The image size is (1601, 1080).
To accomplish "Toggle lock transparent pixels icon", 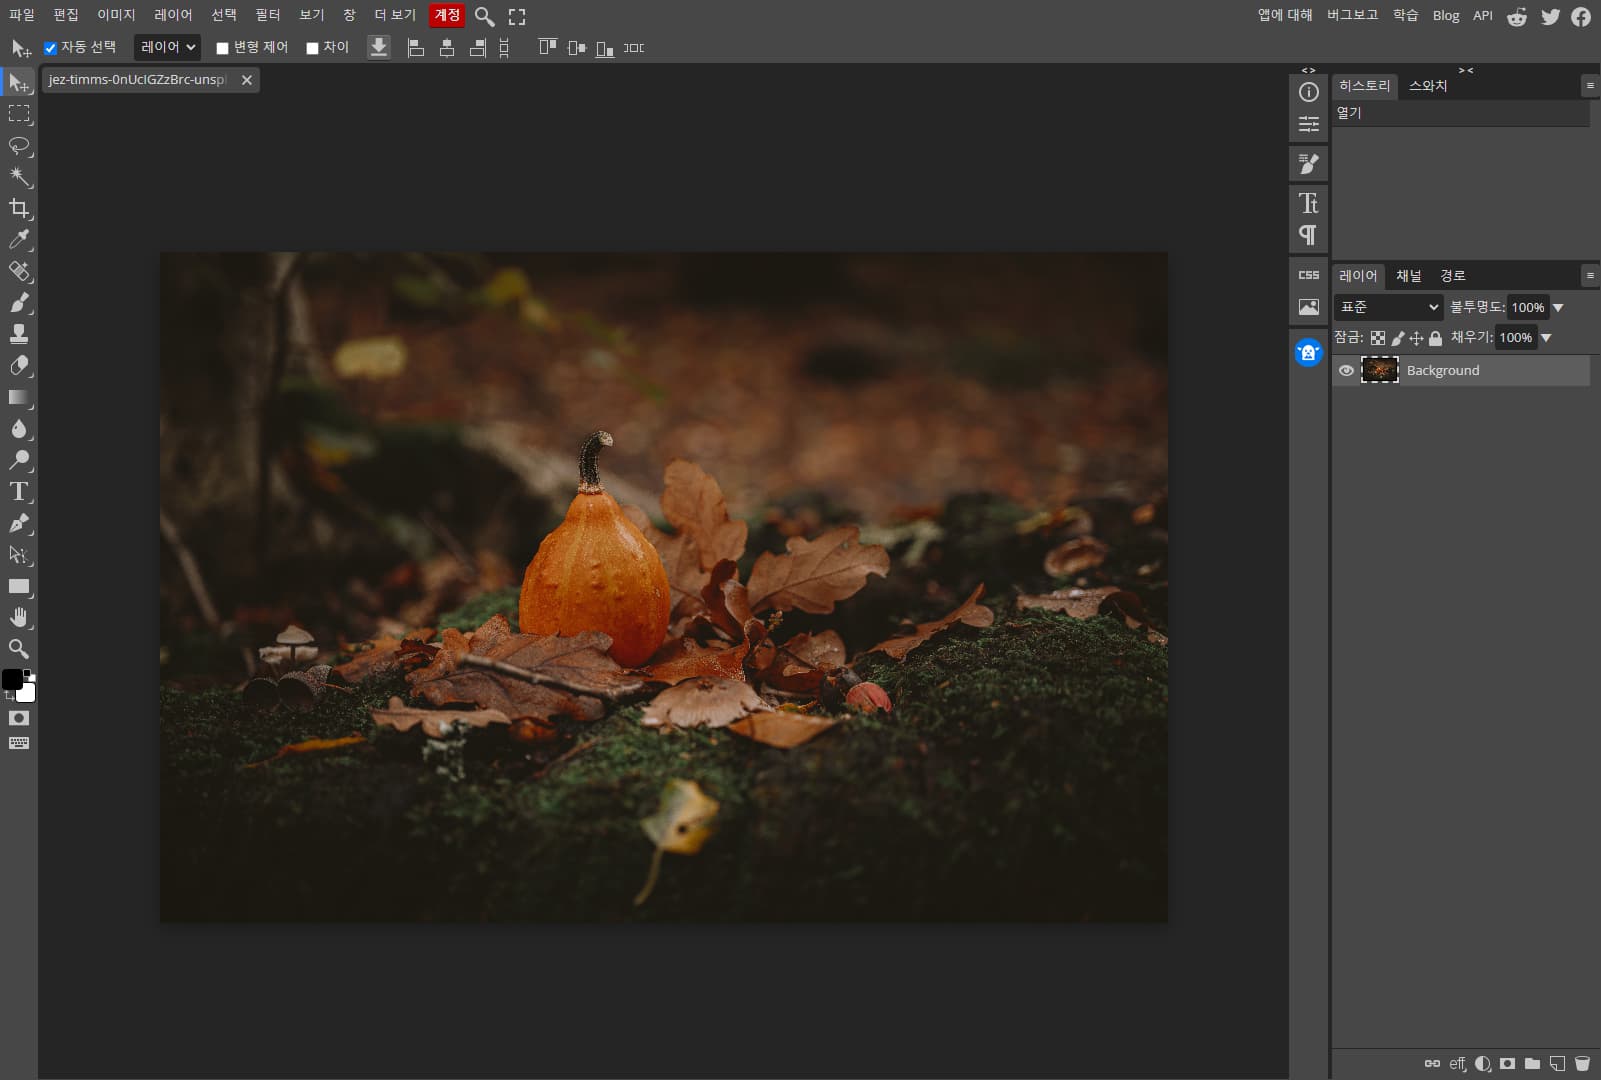I will [x=1378, y=338].
